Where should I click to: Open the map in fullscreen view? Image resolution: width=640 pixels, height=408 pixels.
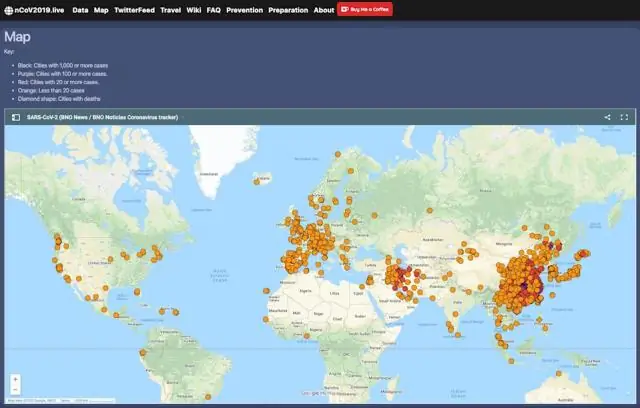[624, 117]
